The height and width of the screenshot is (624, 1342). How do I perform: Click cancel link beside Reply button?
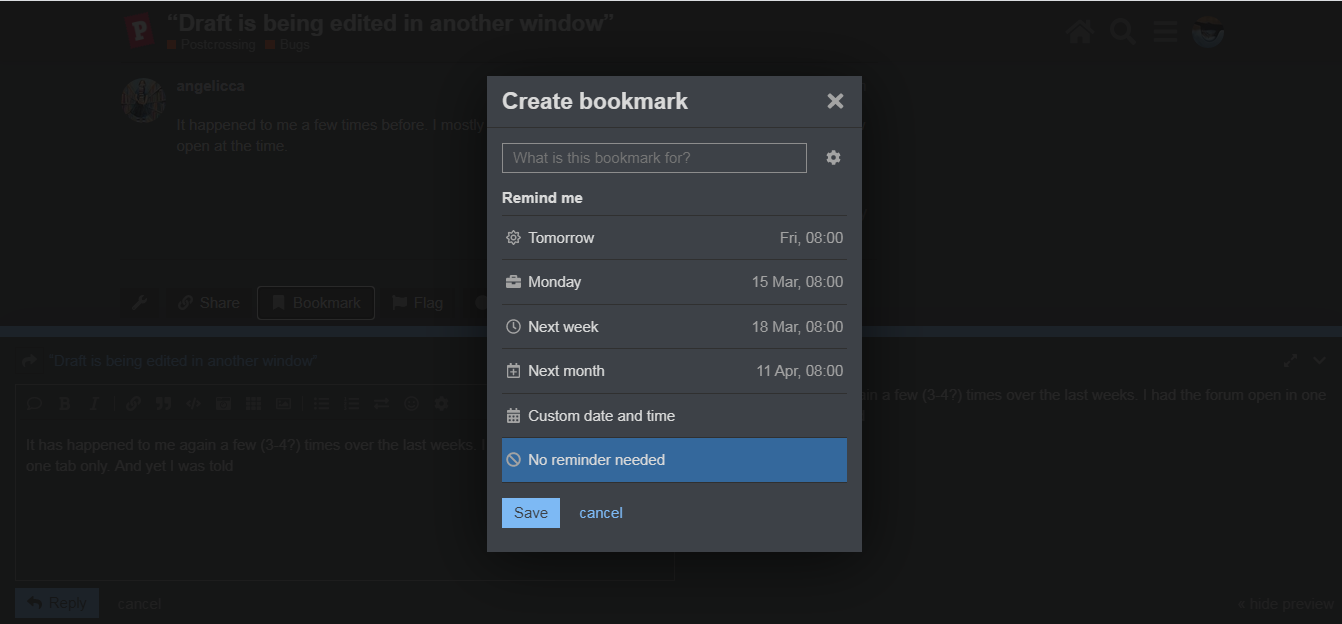pos(139,603)
